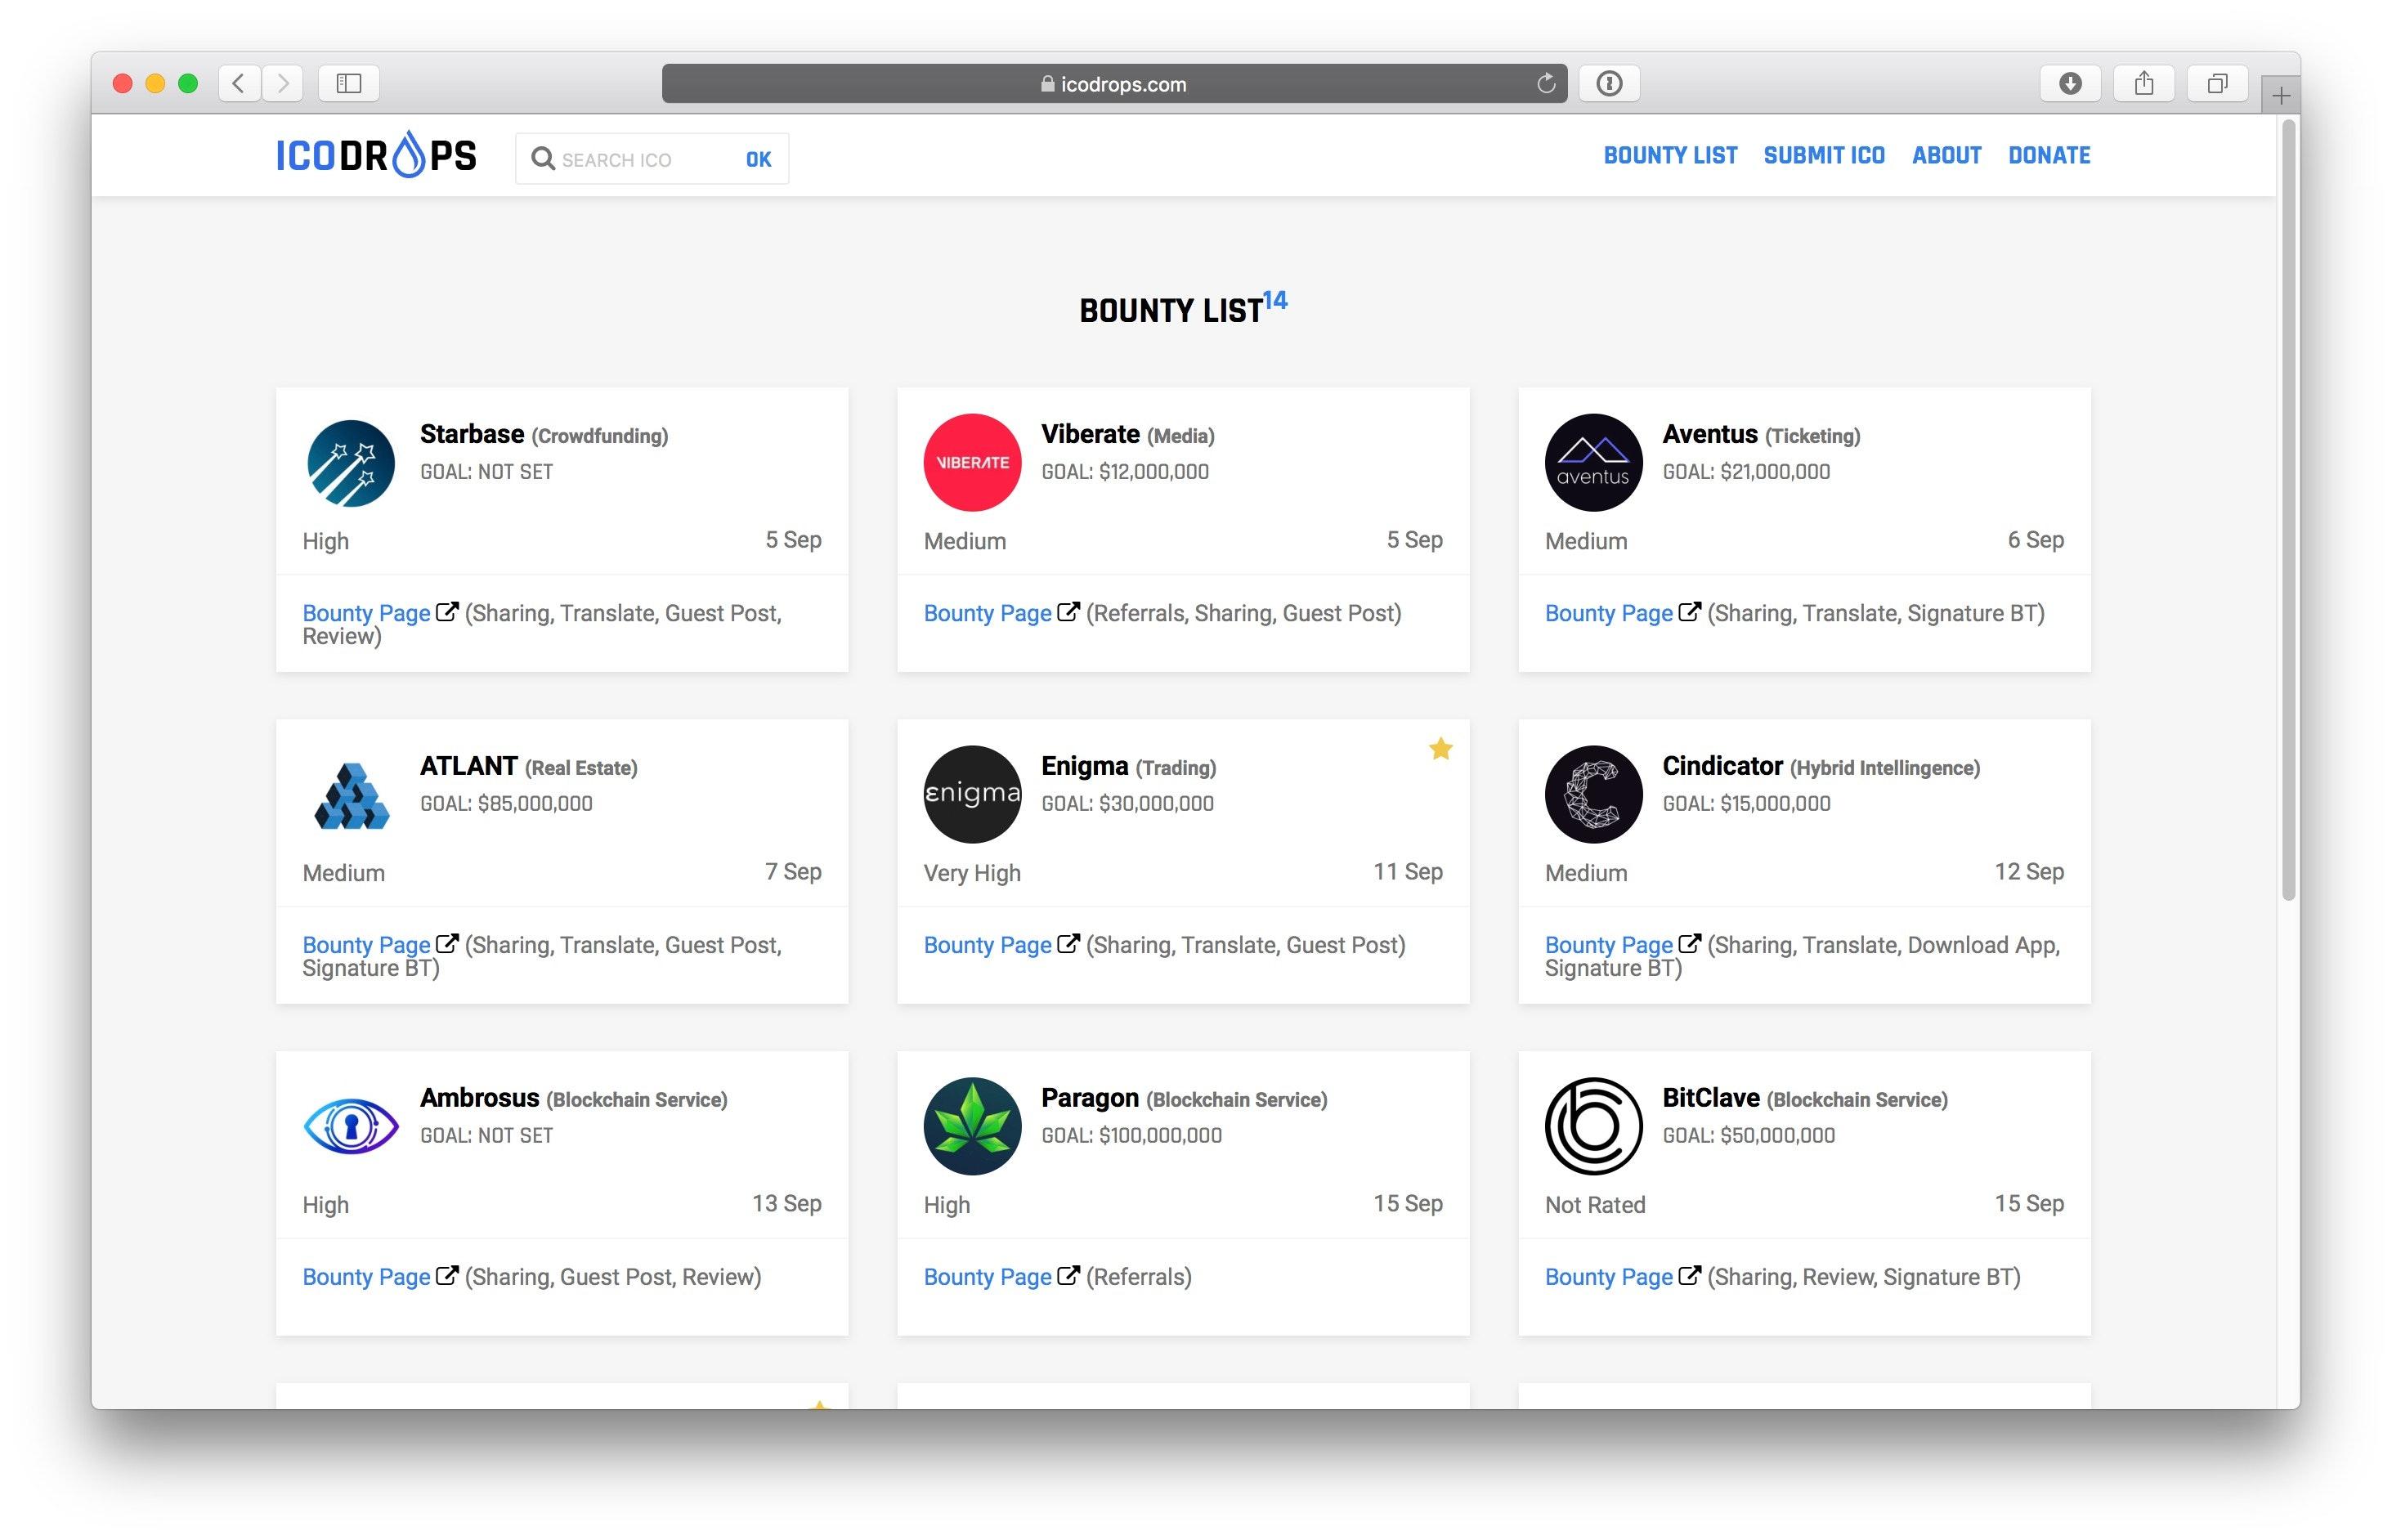
Task: Click Cindicator's 12 Sep date
Action: tap(2028, 872)
